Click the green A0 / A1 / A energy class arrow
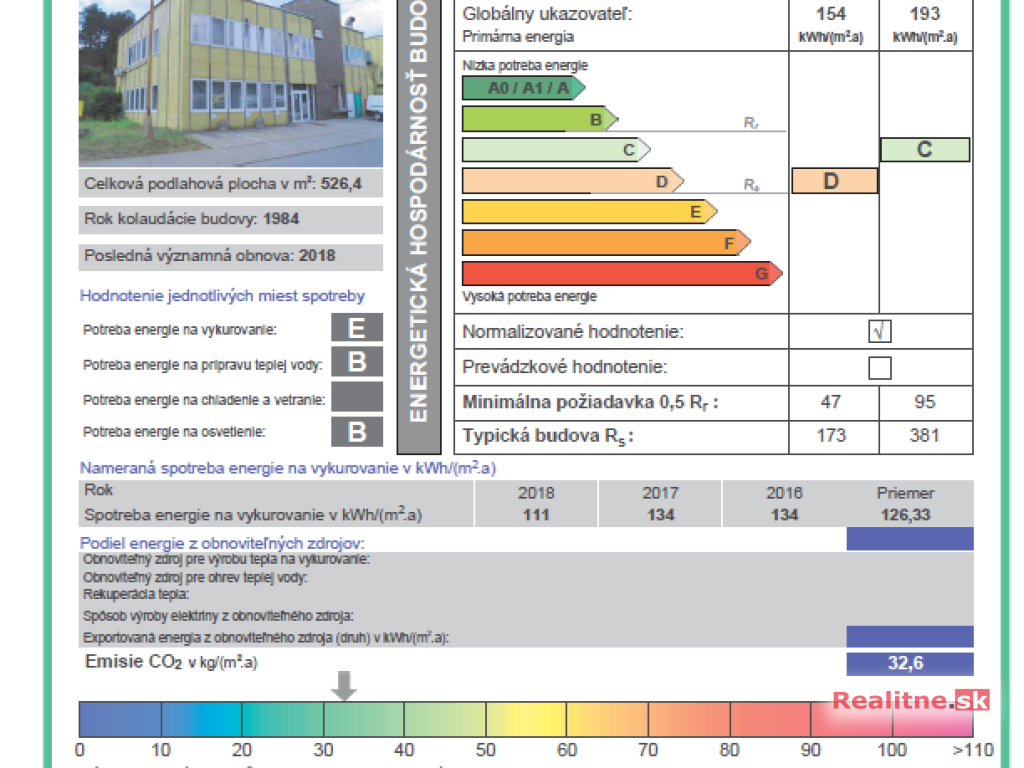 (522, 88)
